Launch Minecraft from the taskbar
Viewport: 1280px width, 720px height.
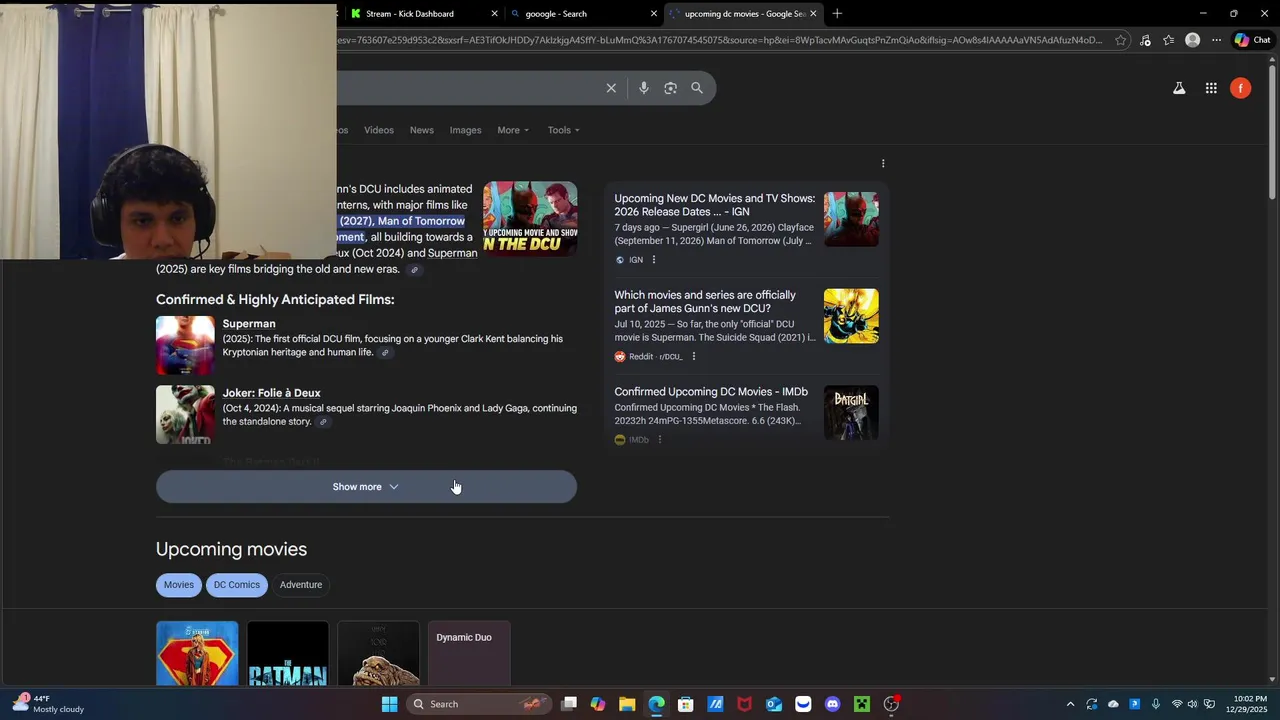862,704
